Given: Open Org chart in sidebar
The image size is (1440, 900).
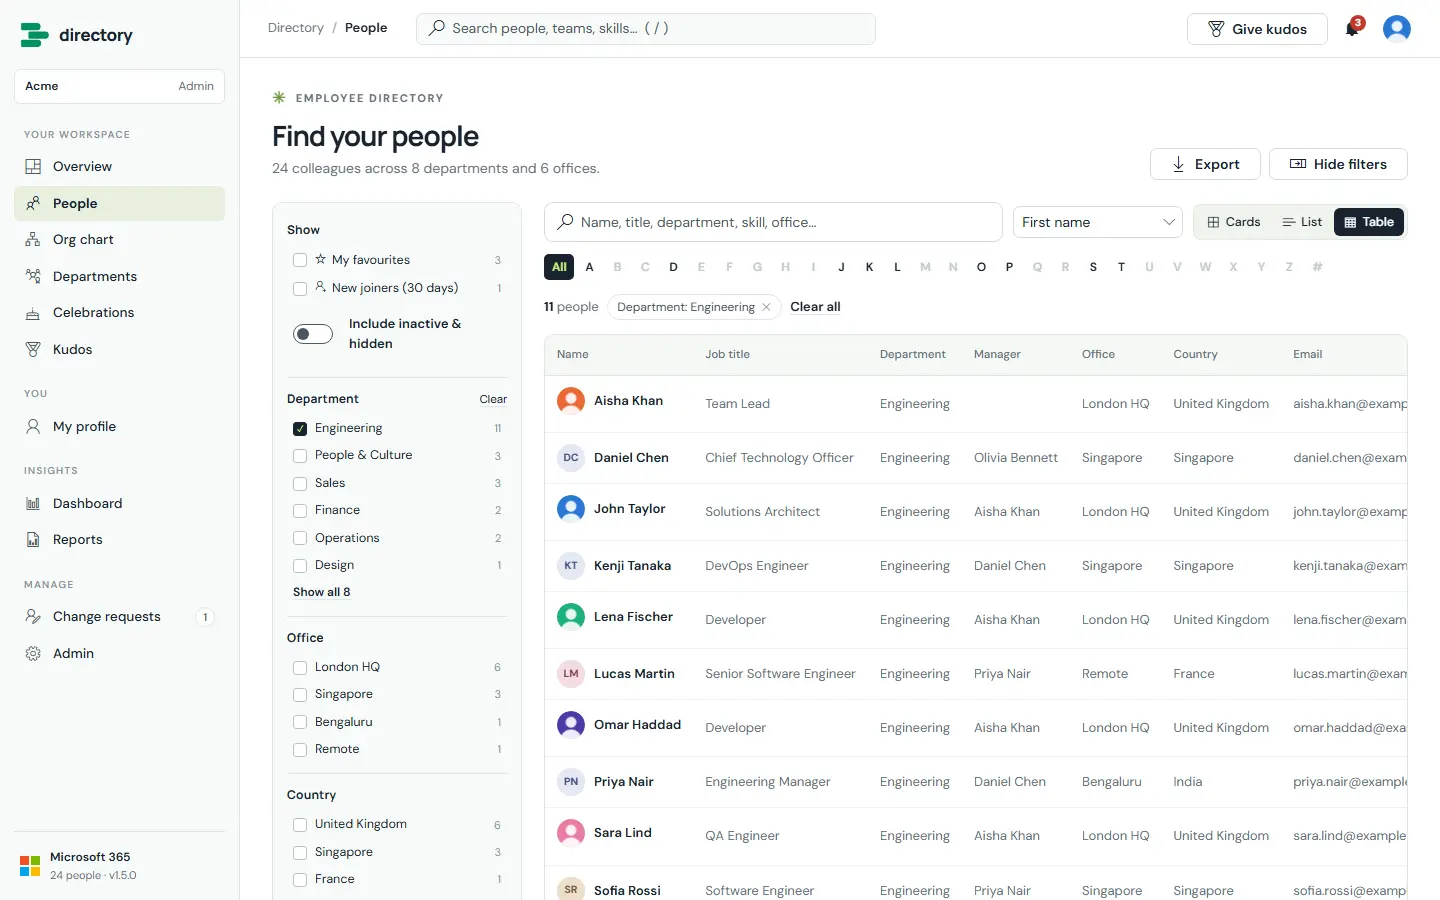Looking at the screenshot, I should (119, 240).
